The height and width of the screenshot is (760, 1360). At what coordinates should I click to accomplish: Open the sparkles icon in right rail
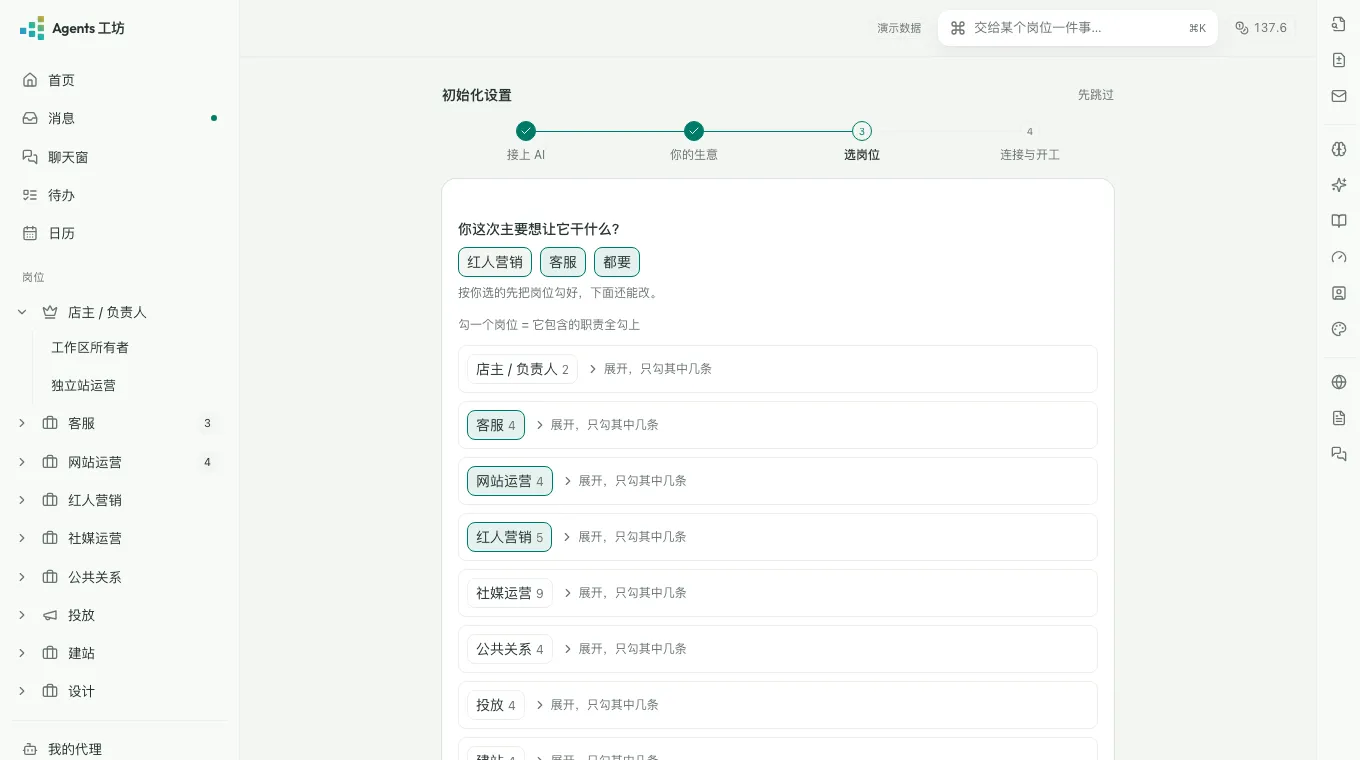click(1339, 185)
